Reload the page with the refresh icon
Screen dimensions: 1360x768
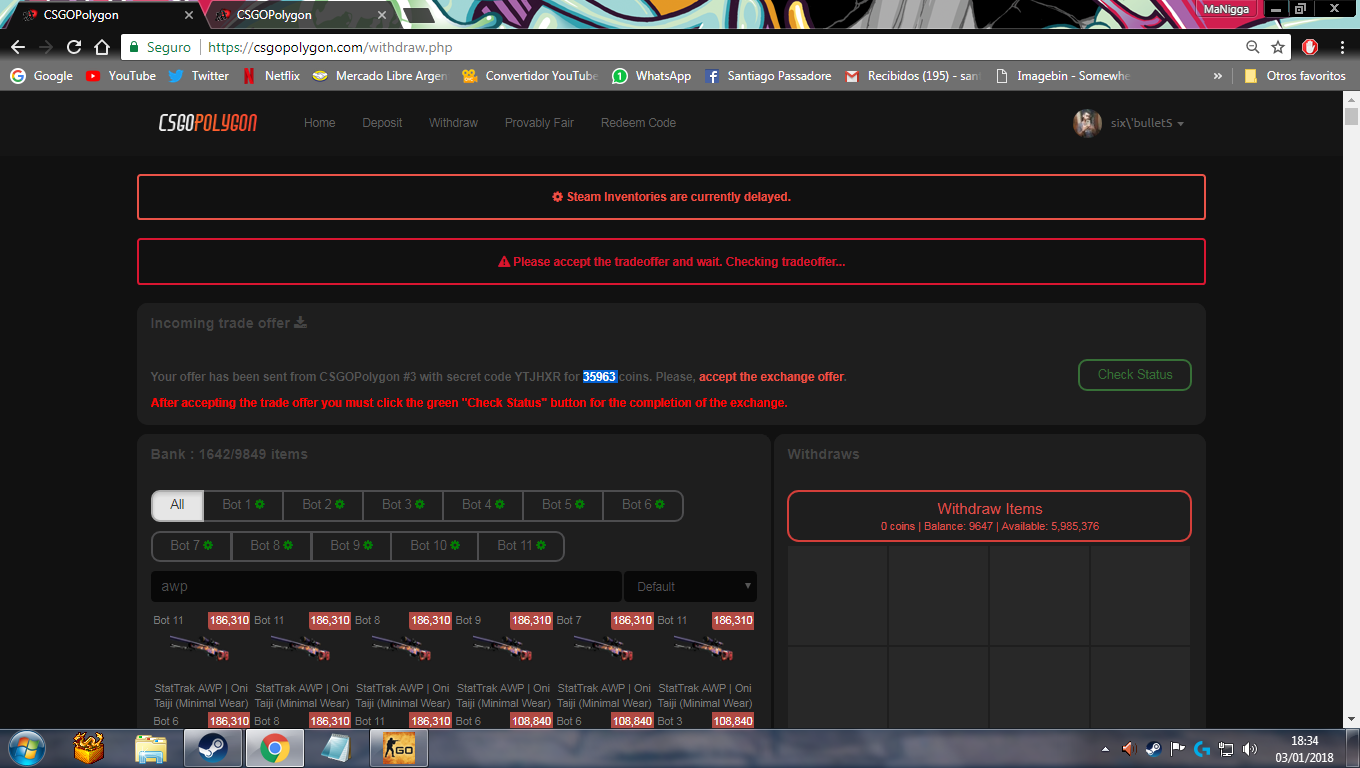(74, 47)
